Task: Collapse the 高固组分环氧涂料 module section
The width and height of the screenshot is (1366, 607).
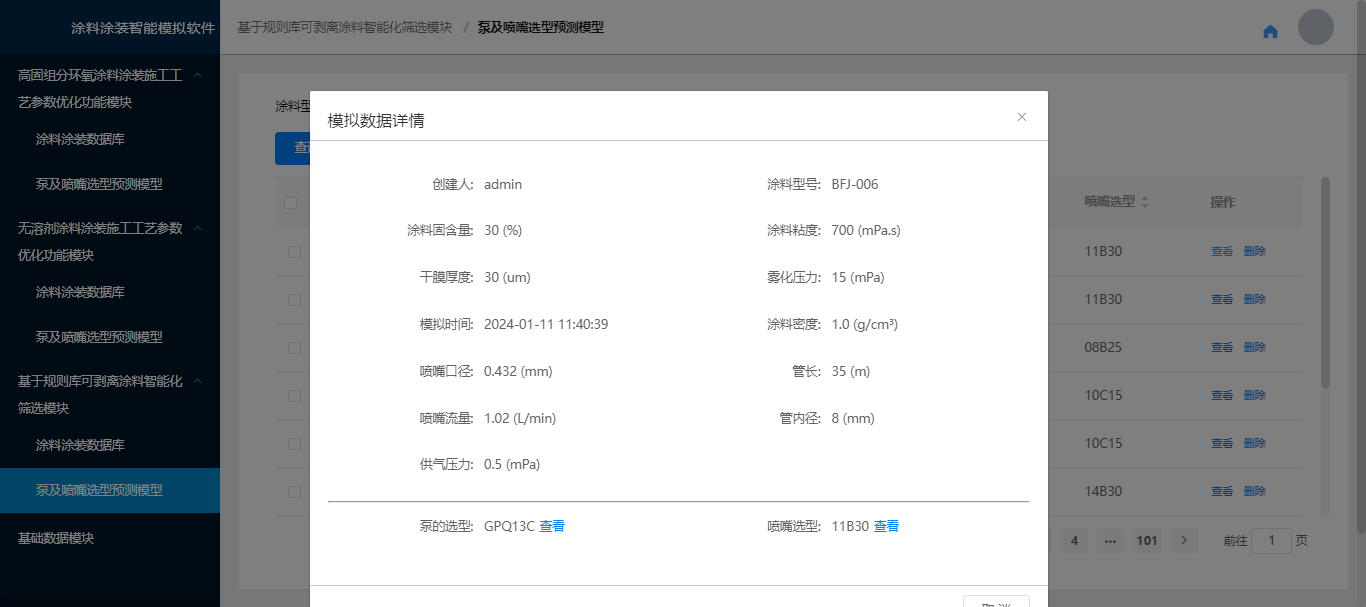Action: 198,75
